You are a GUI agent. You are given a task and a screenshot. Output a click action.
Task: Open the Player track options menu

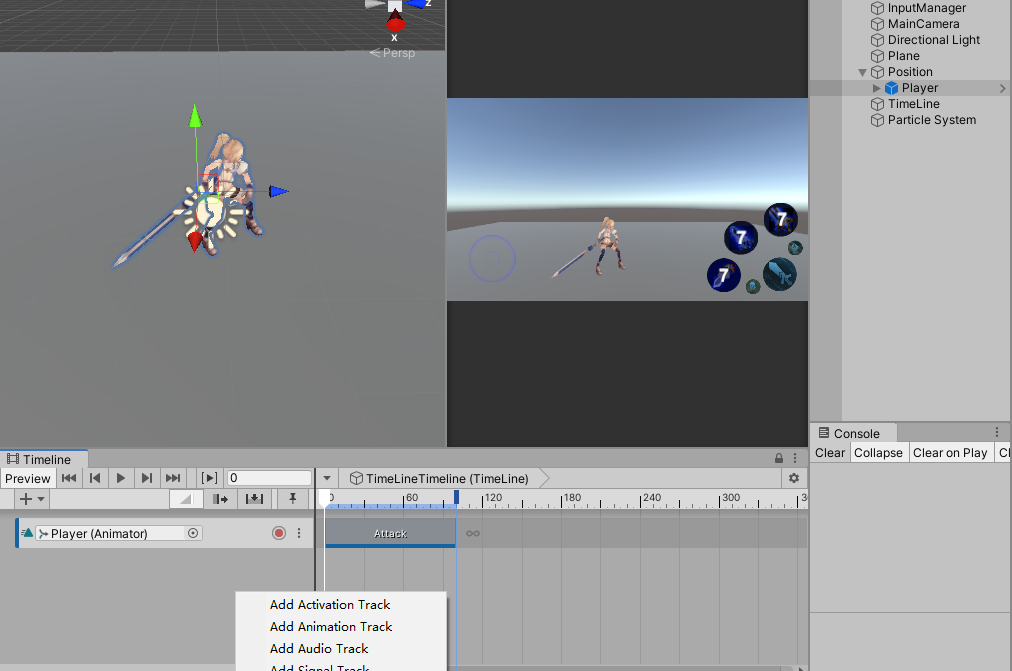[299, 533]
